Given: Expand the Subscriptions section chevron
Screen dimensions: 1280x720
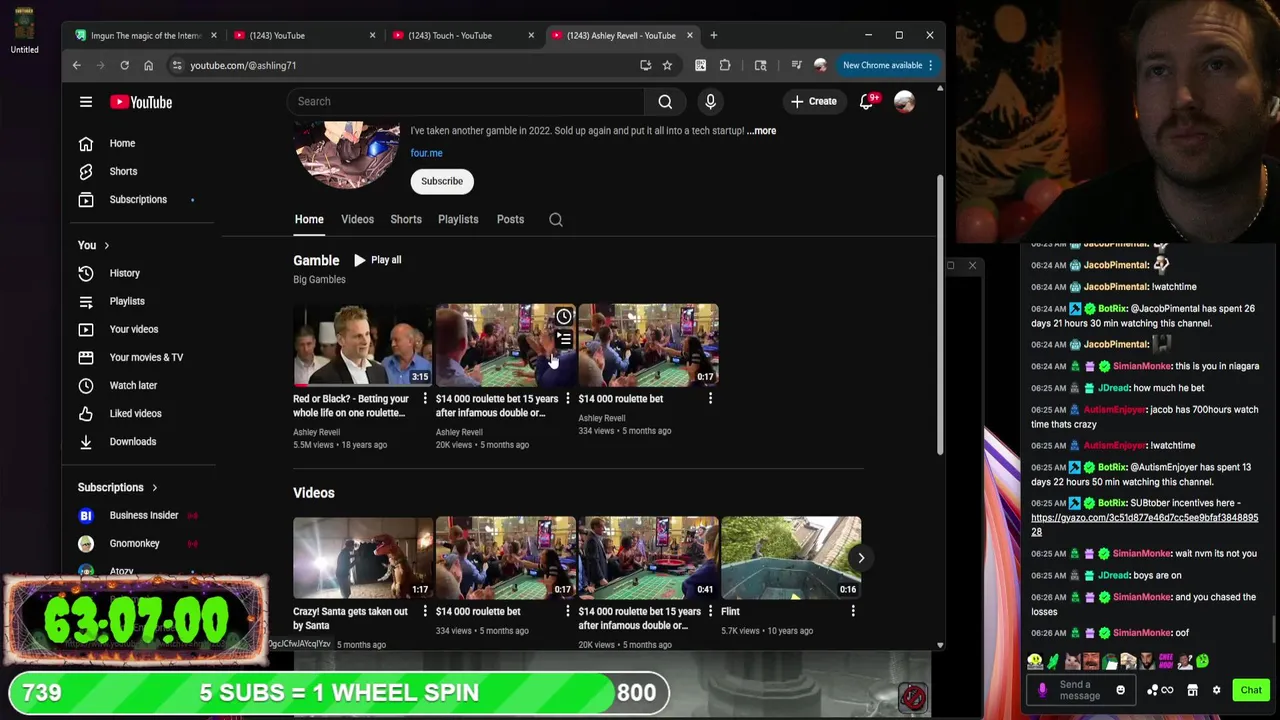Looking at the screenshot, I should point(154,487).
